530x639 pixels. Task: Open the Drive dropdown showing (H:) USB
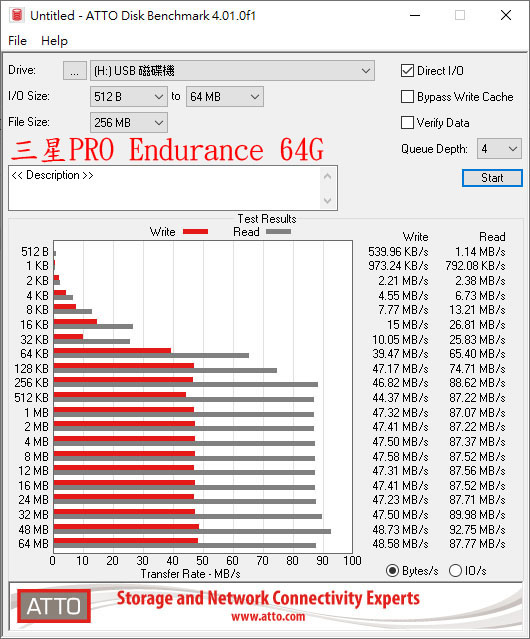232,71
